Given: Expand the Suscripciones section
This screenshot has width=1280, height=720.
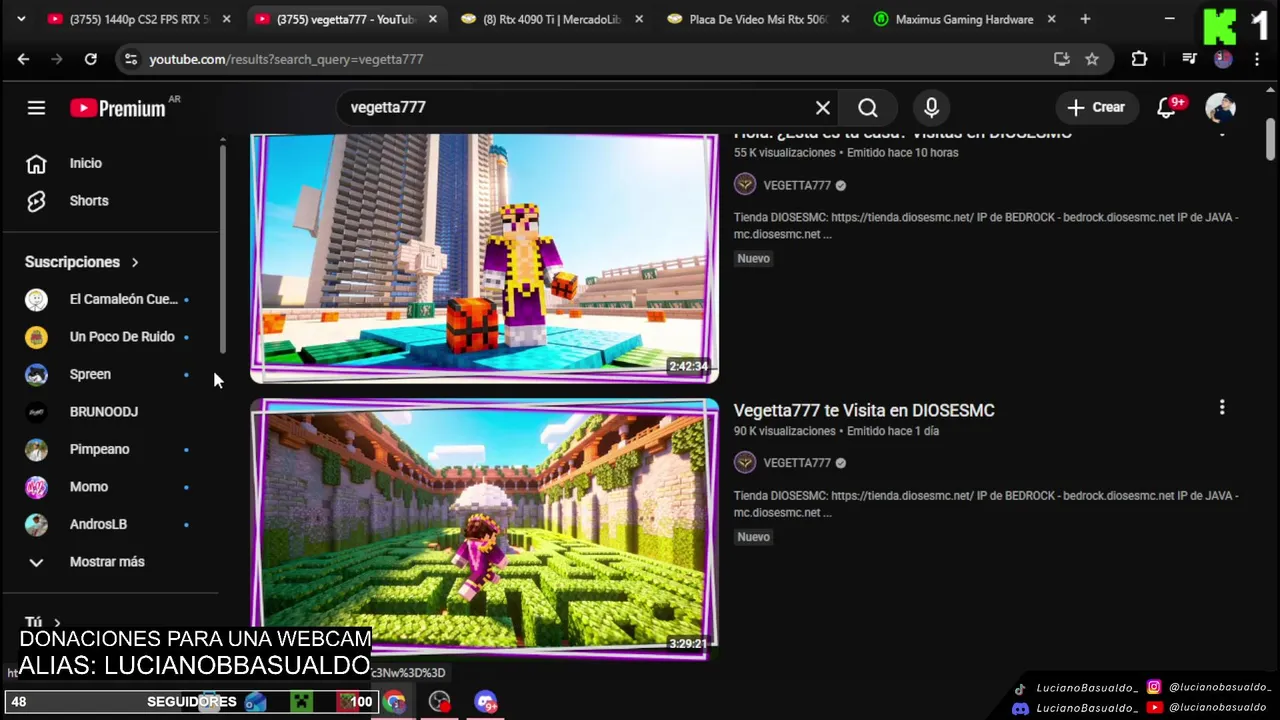Looking at the screenshot, I should pos(82,262).
